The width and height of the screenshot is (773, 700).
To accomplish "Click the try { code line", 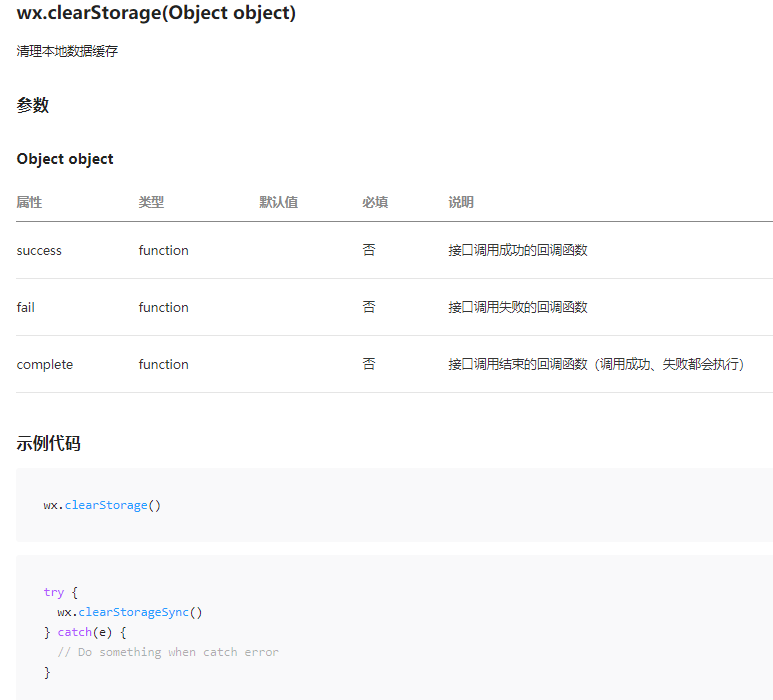I will 61,592.
